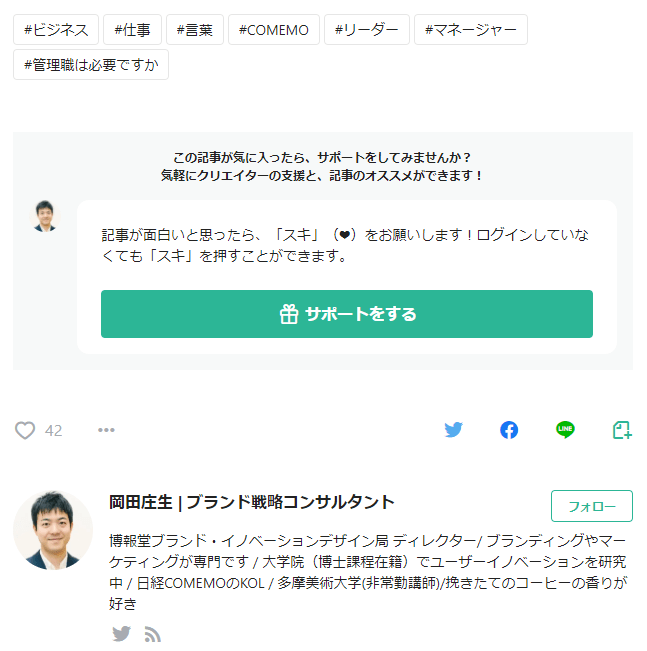
Task: Open the #ビジネス hashtag
Action: (x=56, y=30)
